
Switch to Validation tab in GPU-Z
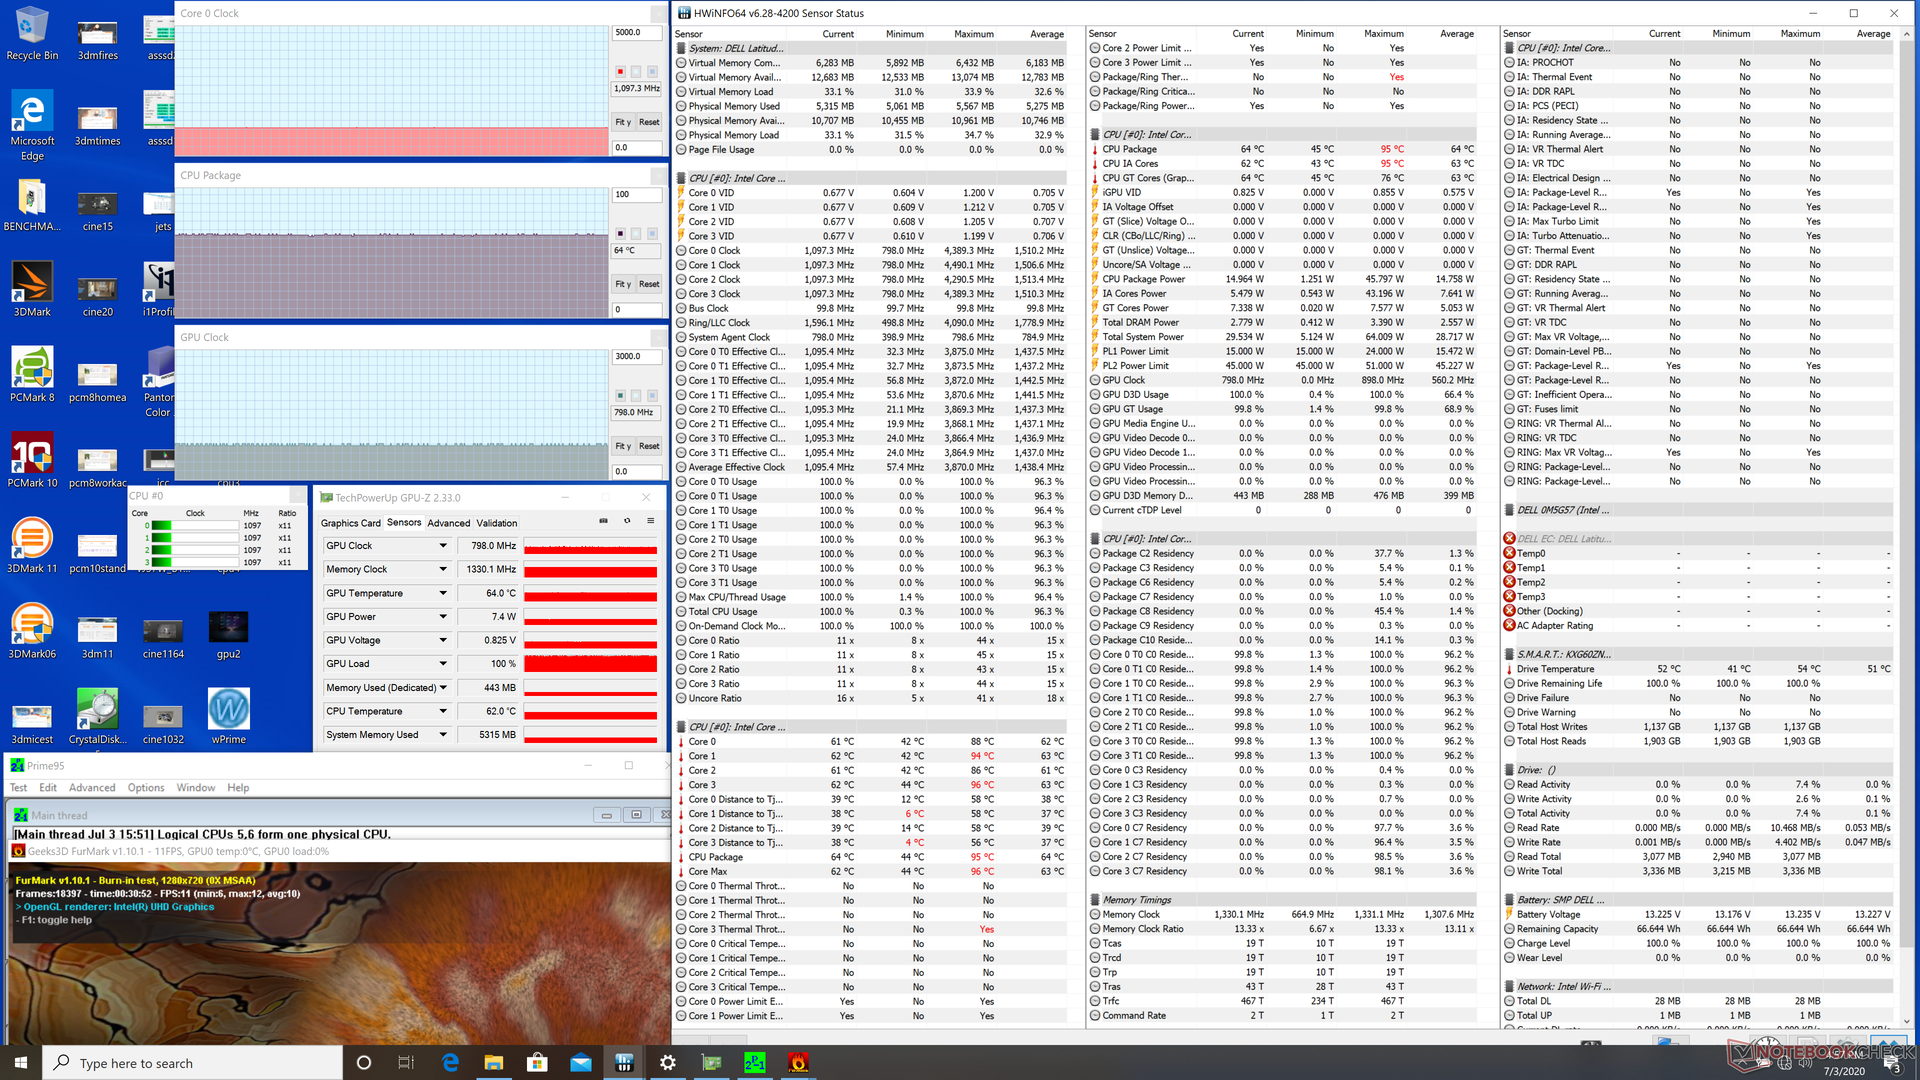coord(497,523)
